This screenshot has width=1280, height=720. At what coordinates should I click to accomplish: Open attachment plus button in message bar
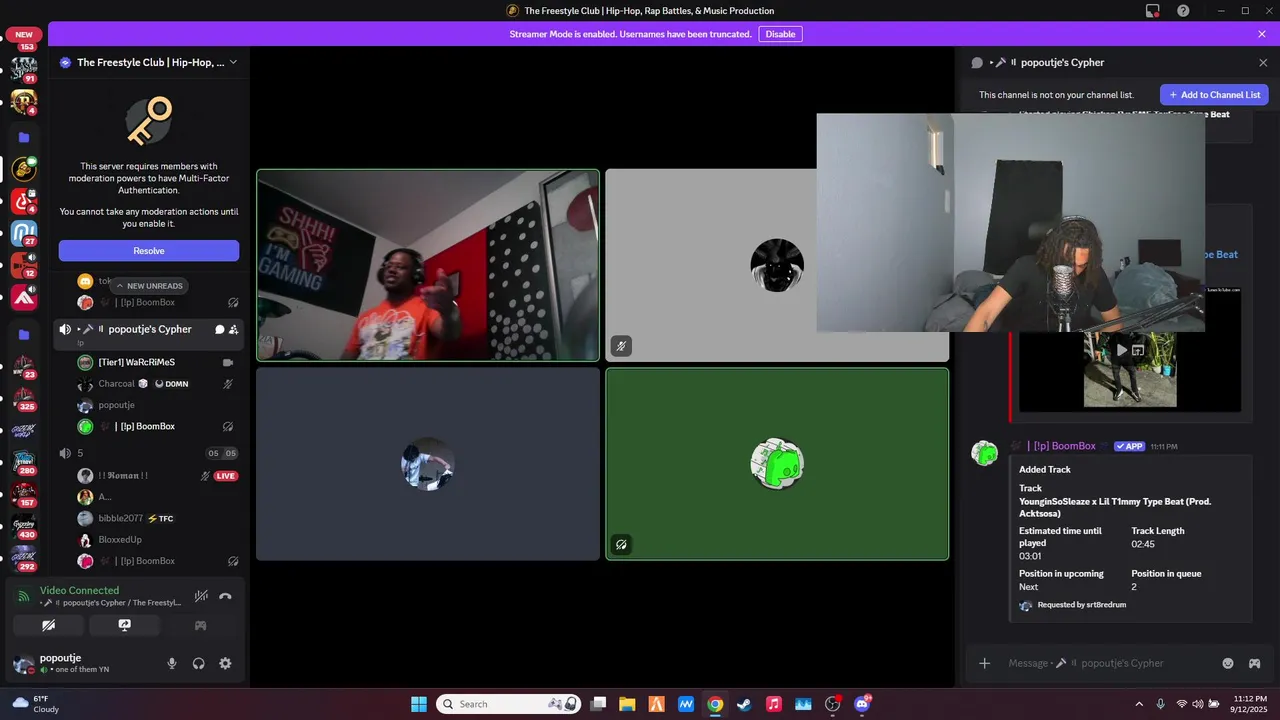[984, 663]
